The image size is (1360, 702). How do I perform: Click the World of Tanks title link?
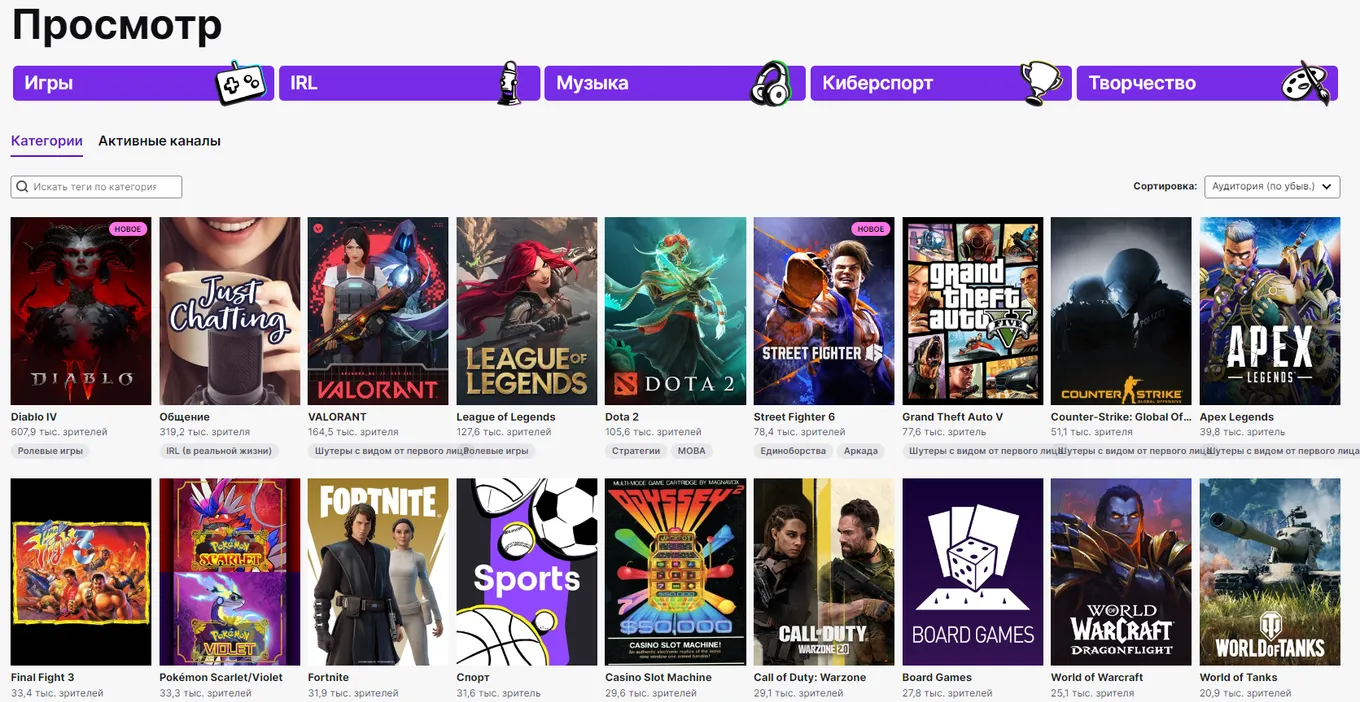(1239, 678)
